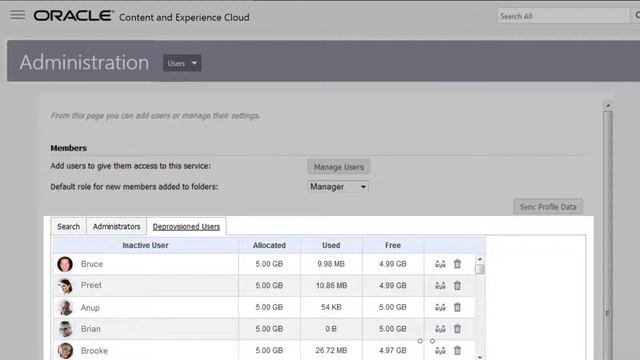
Task: Click Preet's profile avatar
Action: click(x=65, y=286)
